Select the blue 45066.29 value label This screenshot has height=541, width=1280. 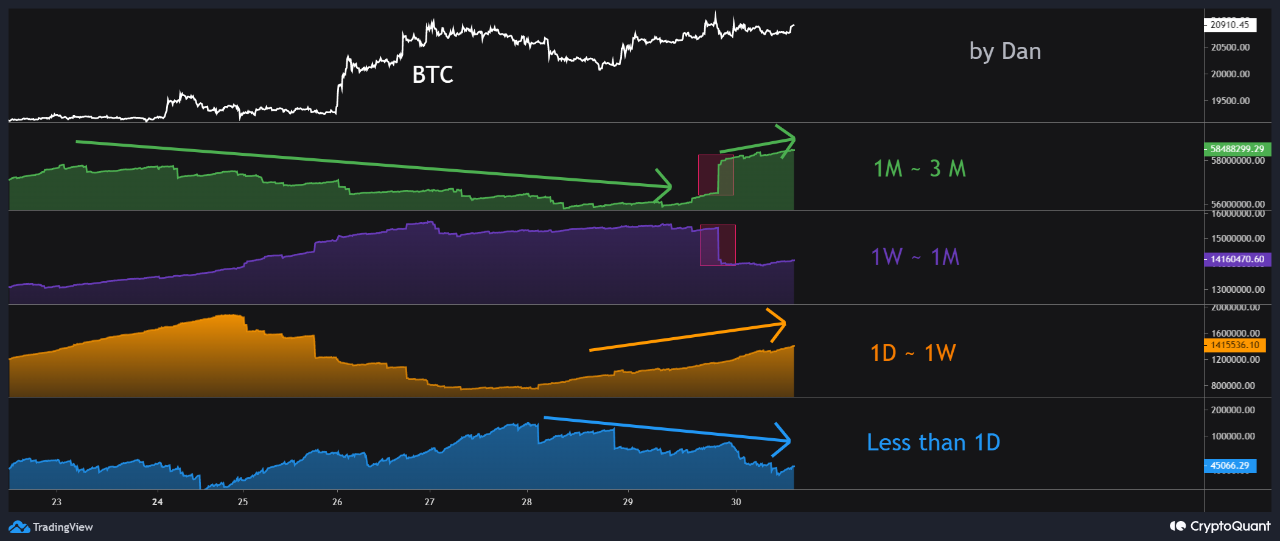(x=1230, y=465)
